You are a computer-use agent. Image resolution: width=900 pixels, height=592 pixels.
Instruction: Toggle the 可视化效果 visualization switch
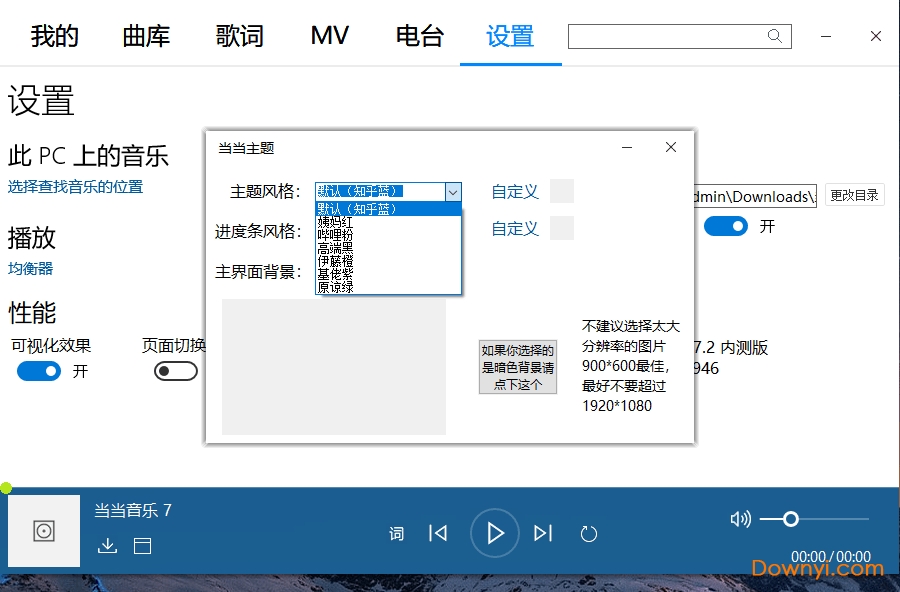click(x=38, y=371)
